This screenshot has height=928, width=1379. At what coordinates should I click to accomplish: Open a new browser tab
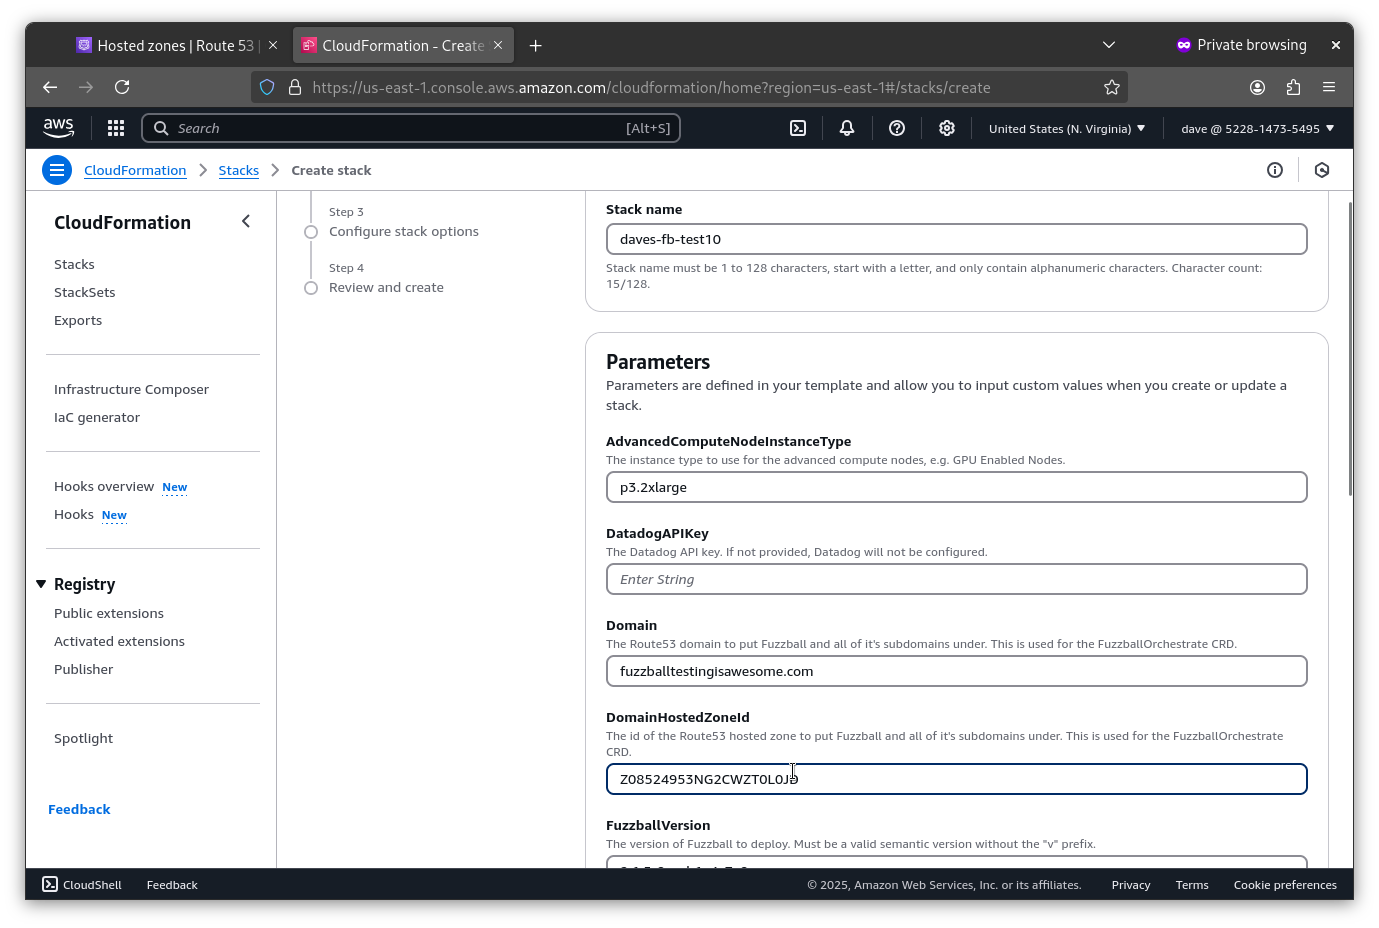click(x=536, y=45)
